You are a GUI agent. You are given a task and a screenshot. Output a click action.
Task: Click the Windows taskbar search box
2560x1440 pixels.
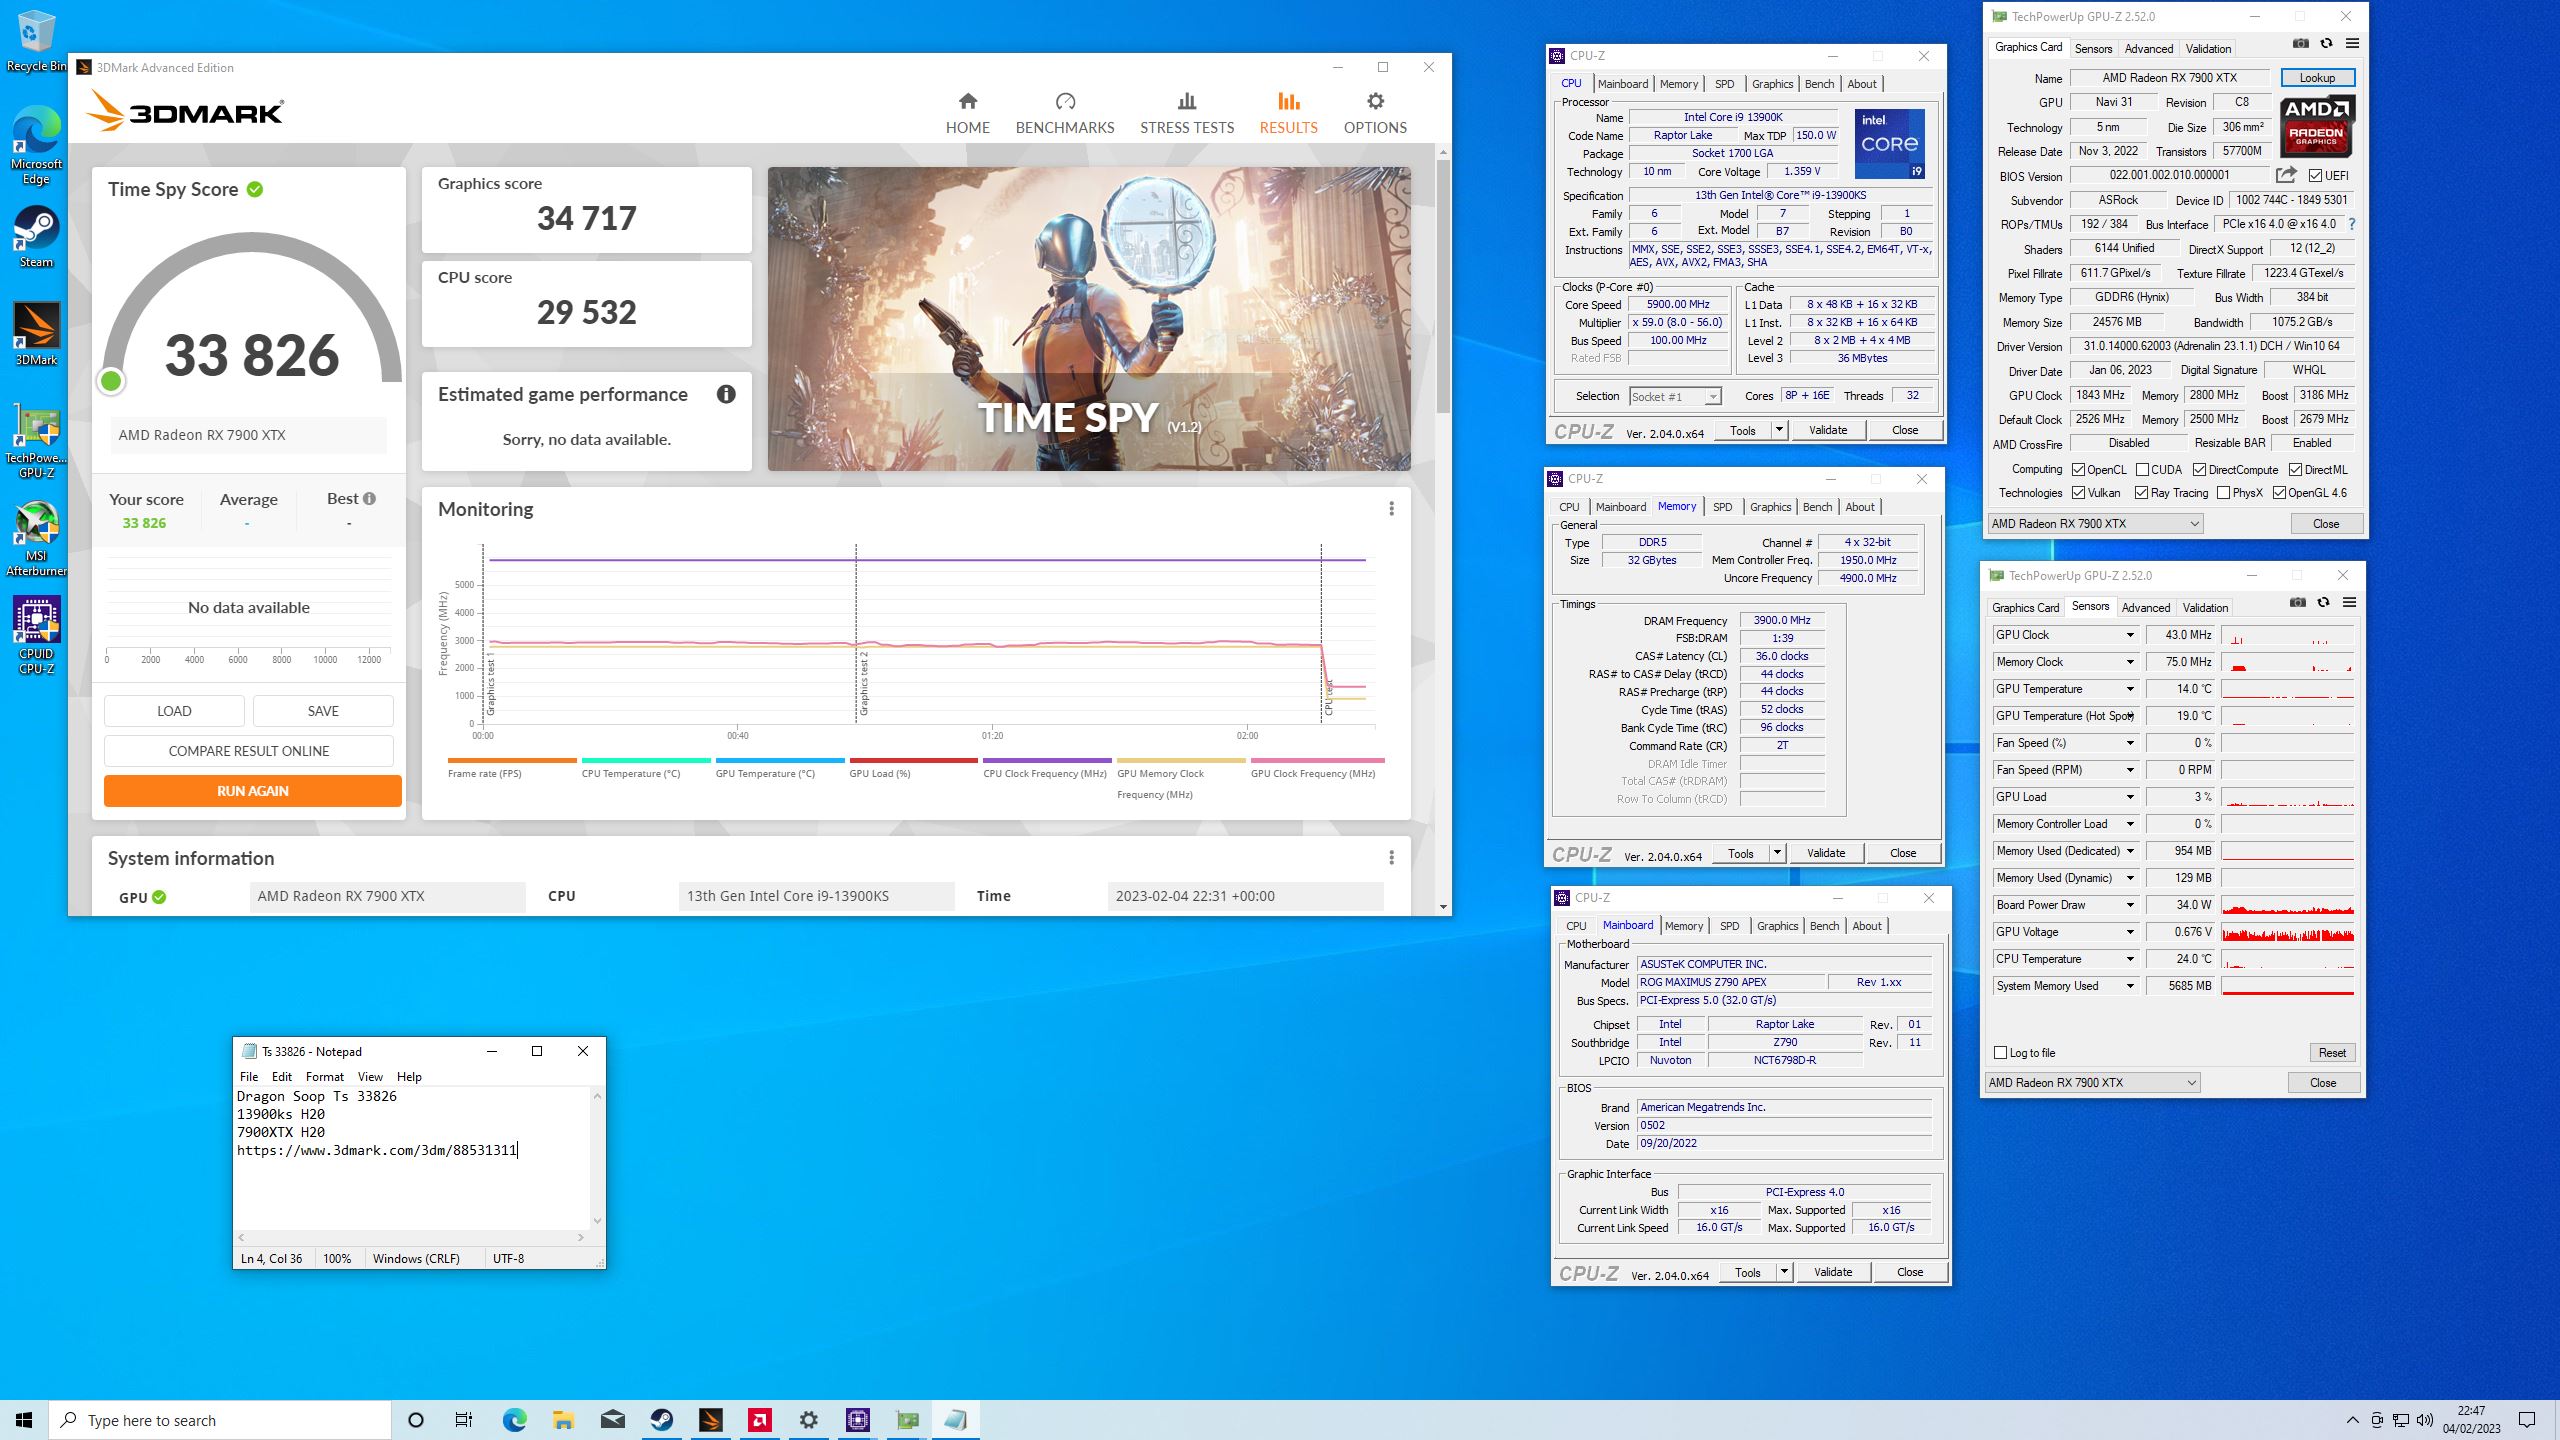pyautogui.click(x=220, y=1420)
